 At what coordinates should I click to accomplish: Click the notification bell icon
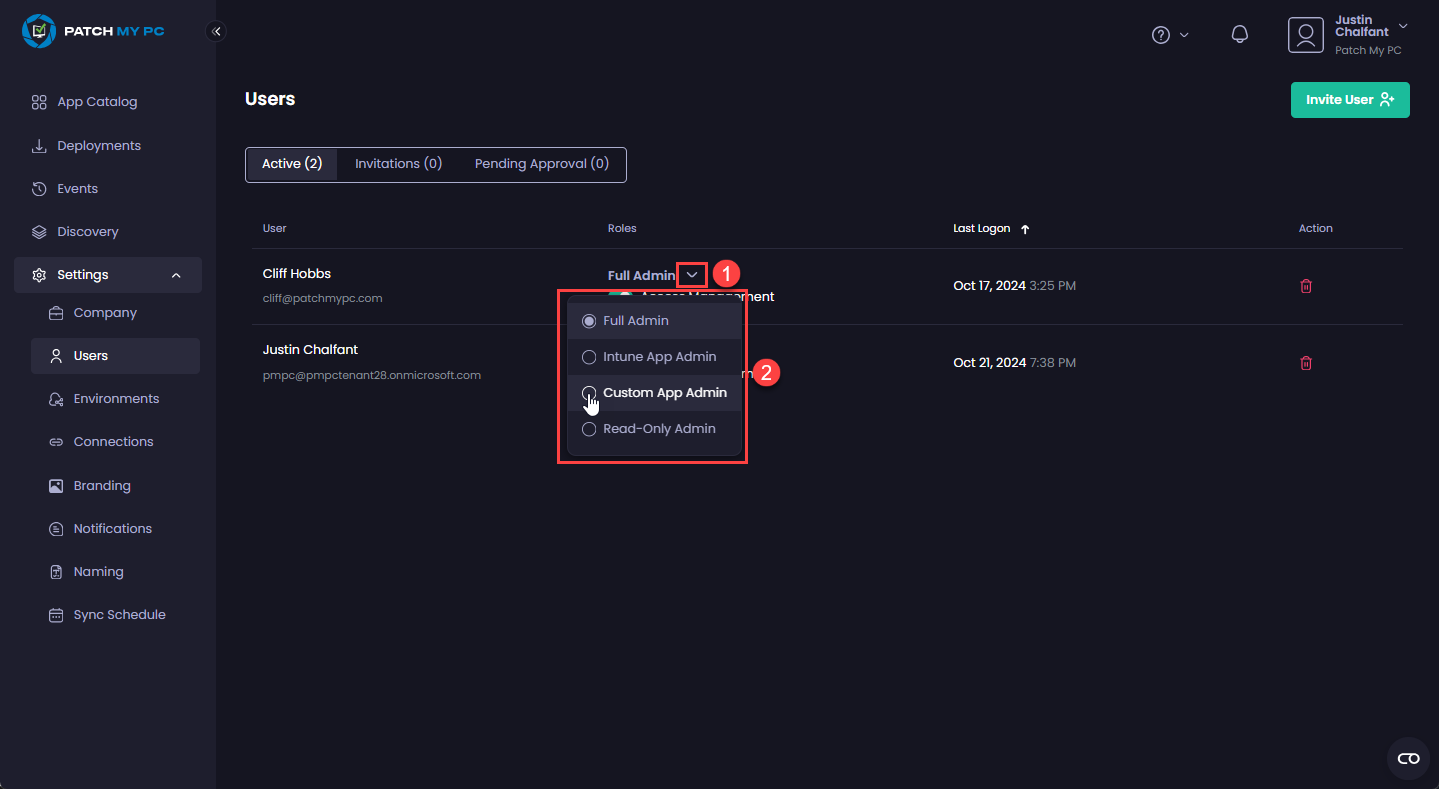1239,35
